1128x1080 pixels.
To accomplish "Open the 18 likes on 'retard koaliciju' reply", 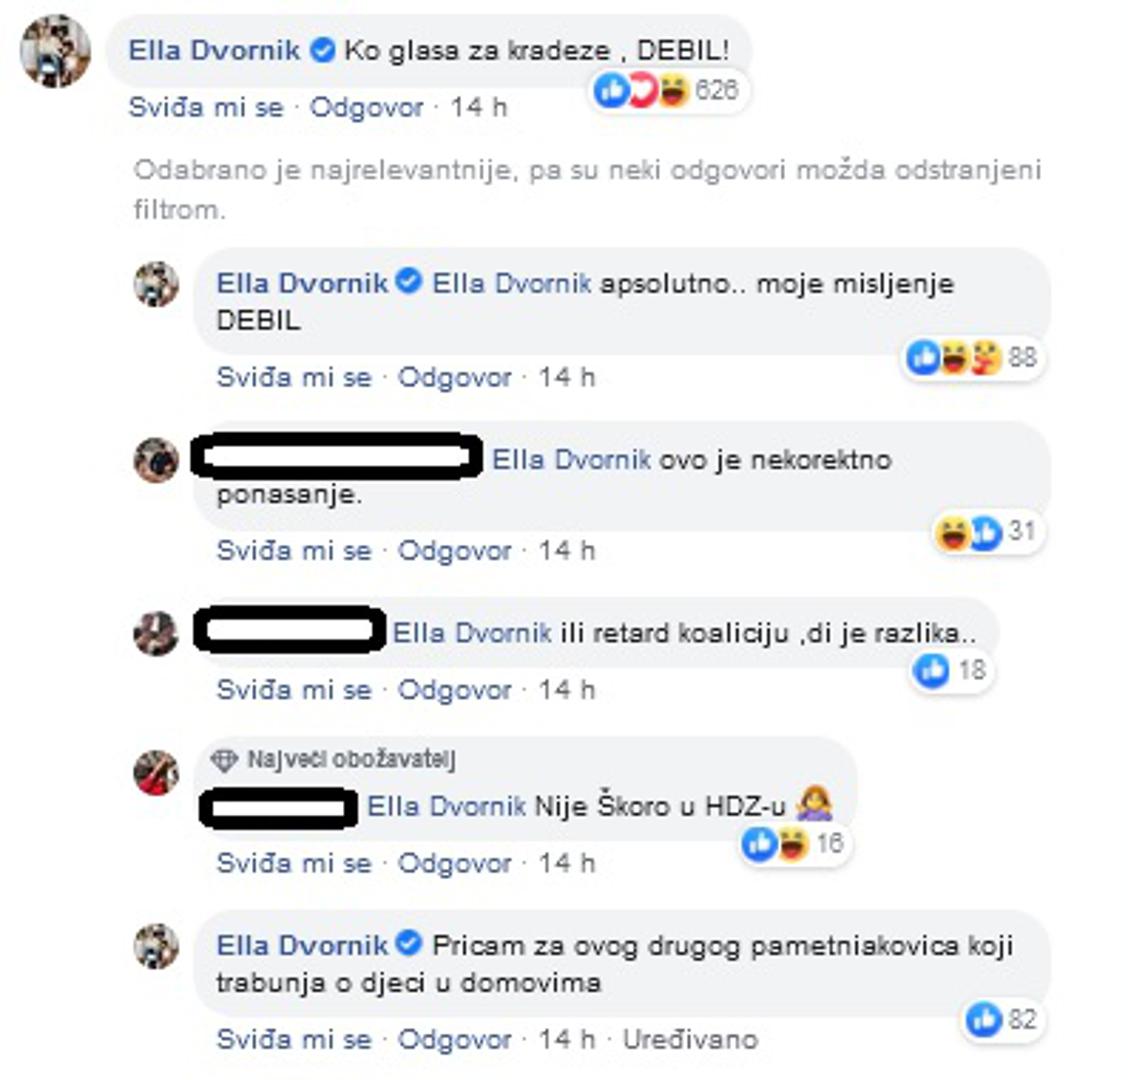I will (950, 671).
